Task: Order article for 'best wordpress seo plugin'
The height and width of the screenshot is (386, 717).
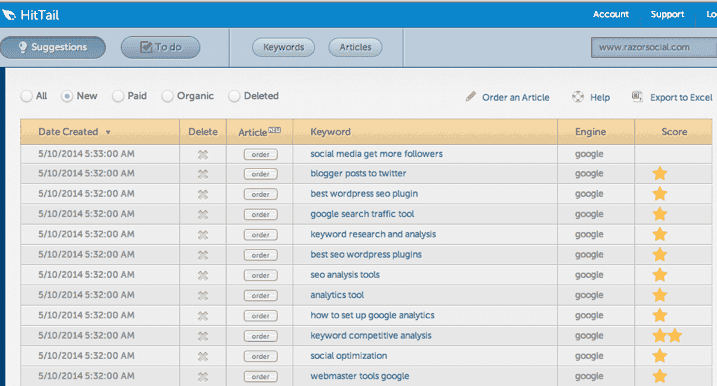Action: [261, 194]
